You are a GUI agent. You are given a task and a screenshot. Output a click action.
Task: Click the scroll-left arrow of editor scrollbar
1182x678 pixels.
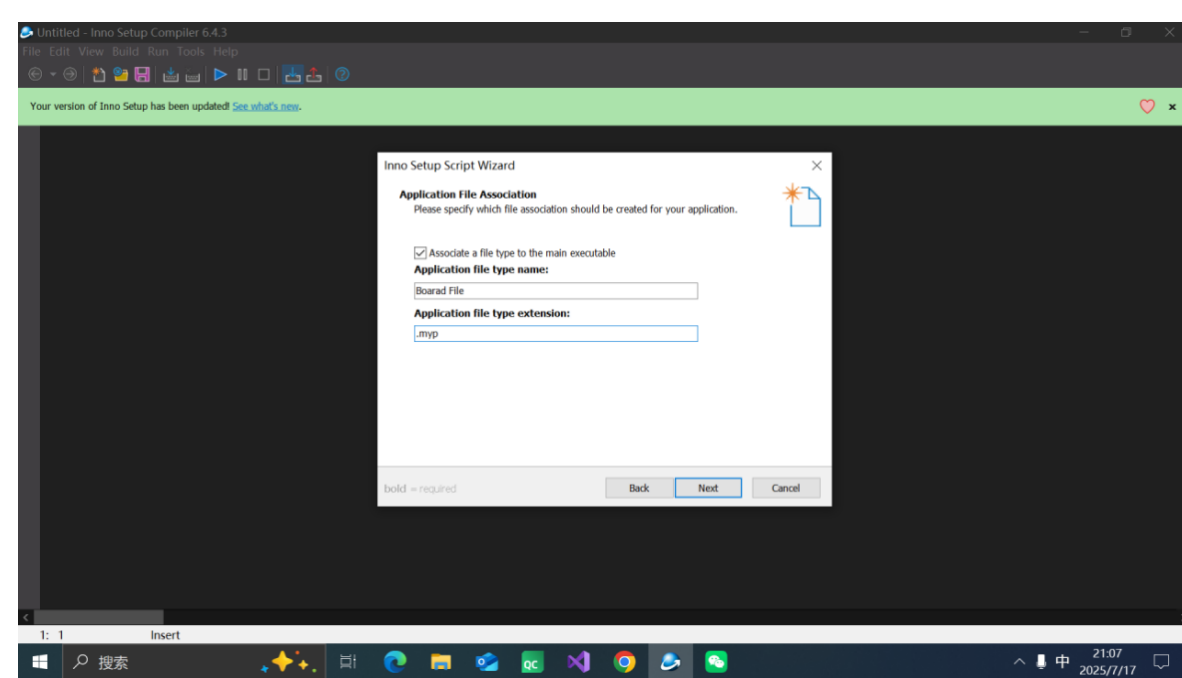[x=26, y=617]
